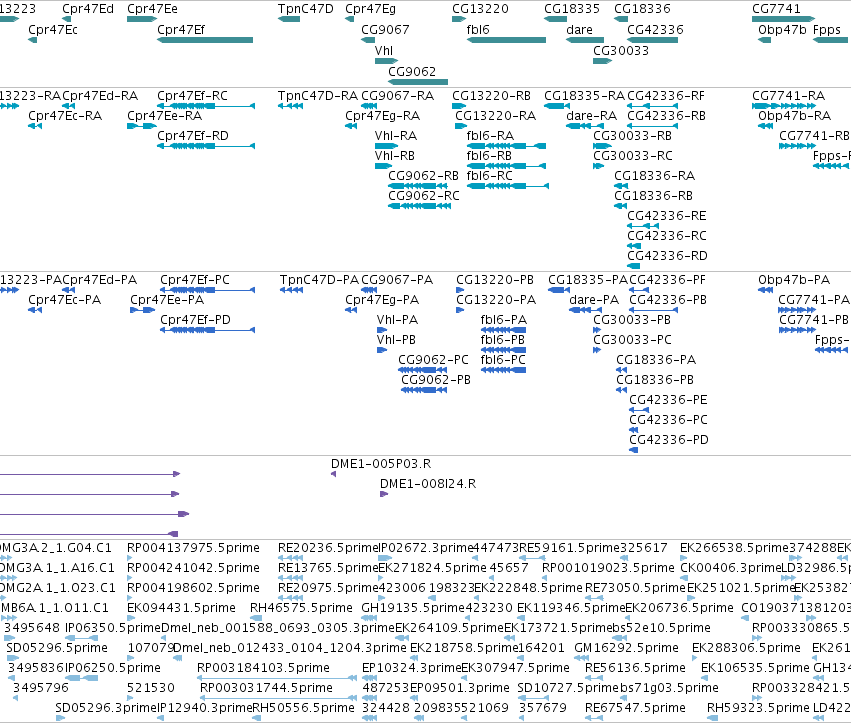851x723 pixels.
Task: Click the fbl6-PC protein label
Action: click(x=503, y=360)
